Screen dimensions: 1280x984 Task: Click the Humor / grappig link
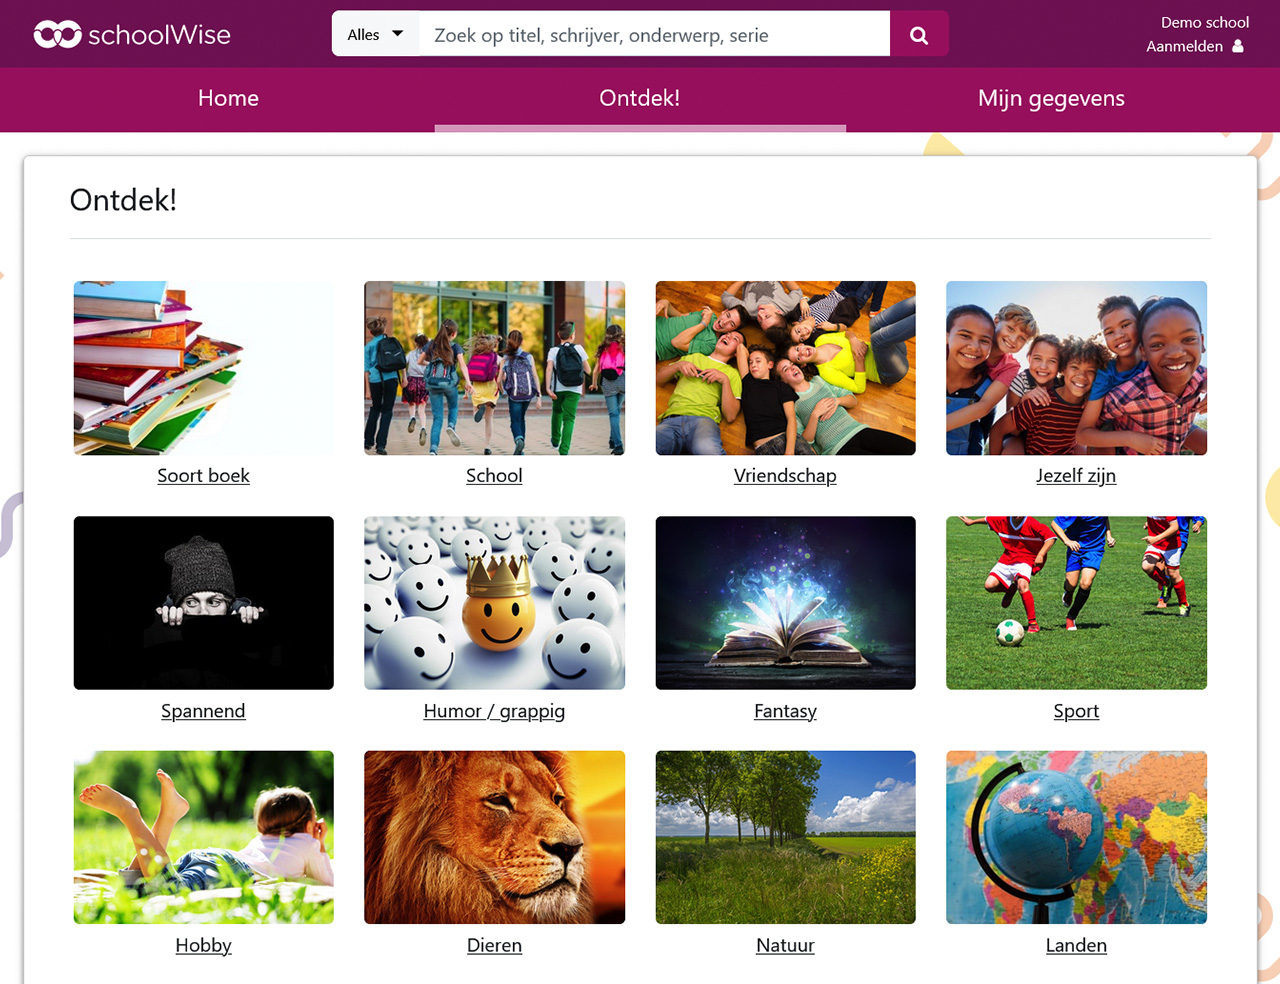494,711
